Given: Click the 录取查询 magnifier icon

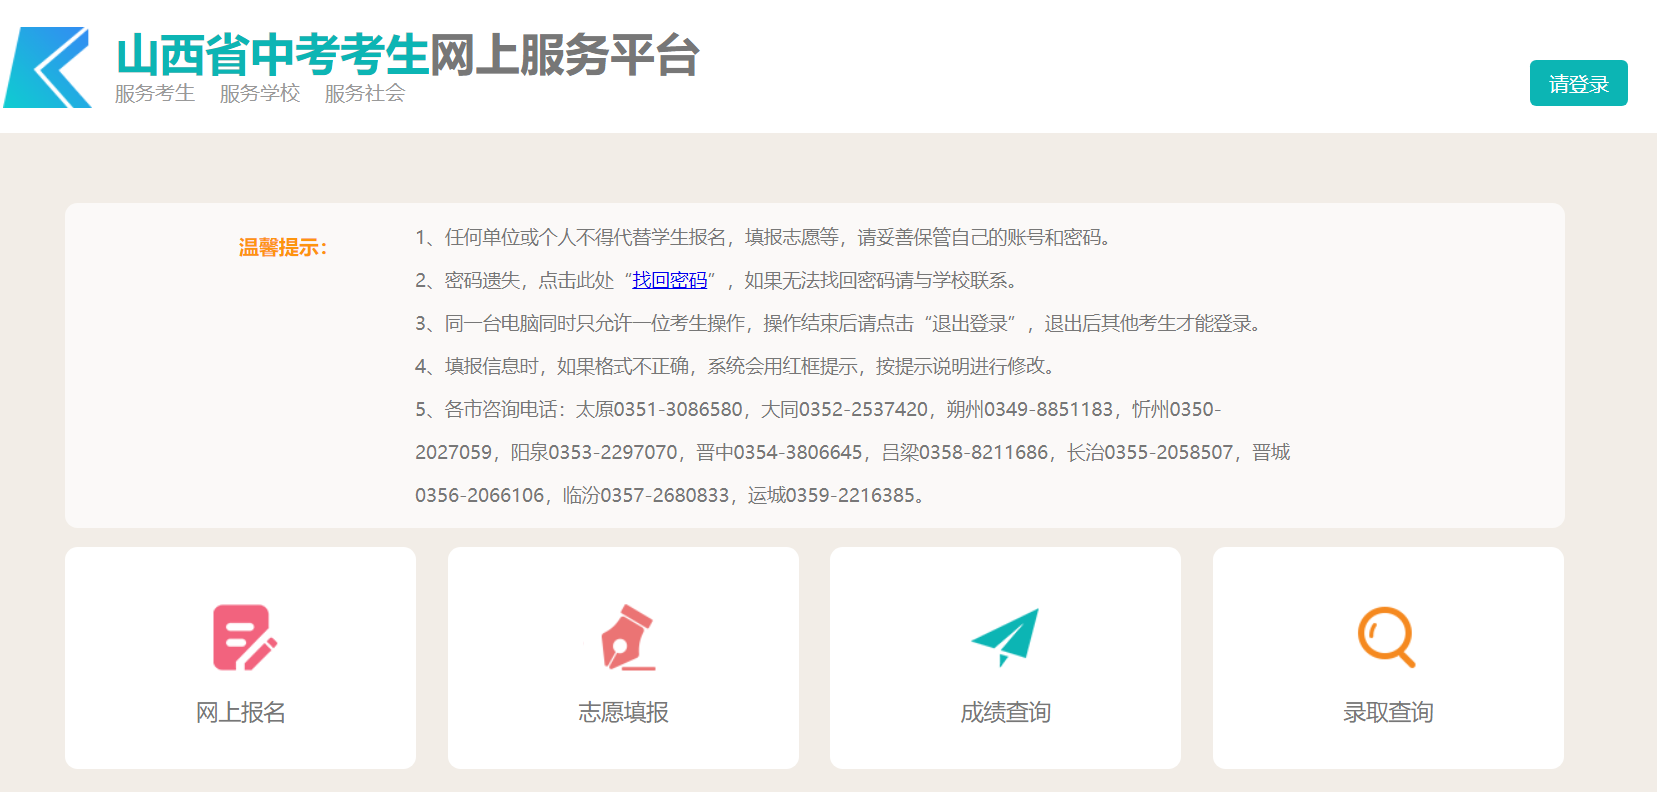Looking at the screenshot, I should tap(1387, 637).
